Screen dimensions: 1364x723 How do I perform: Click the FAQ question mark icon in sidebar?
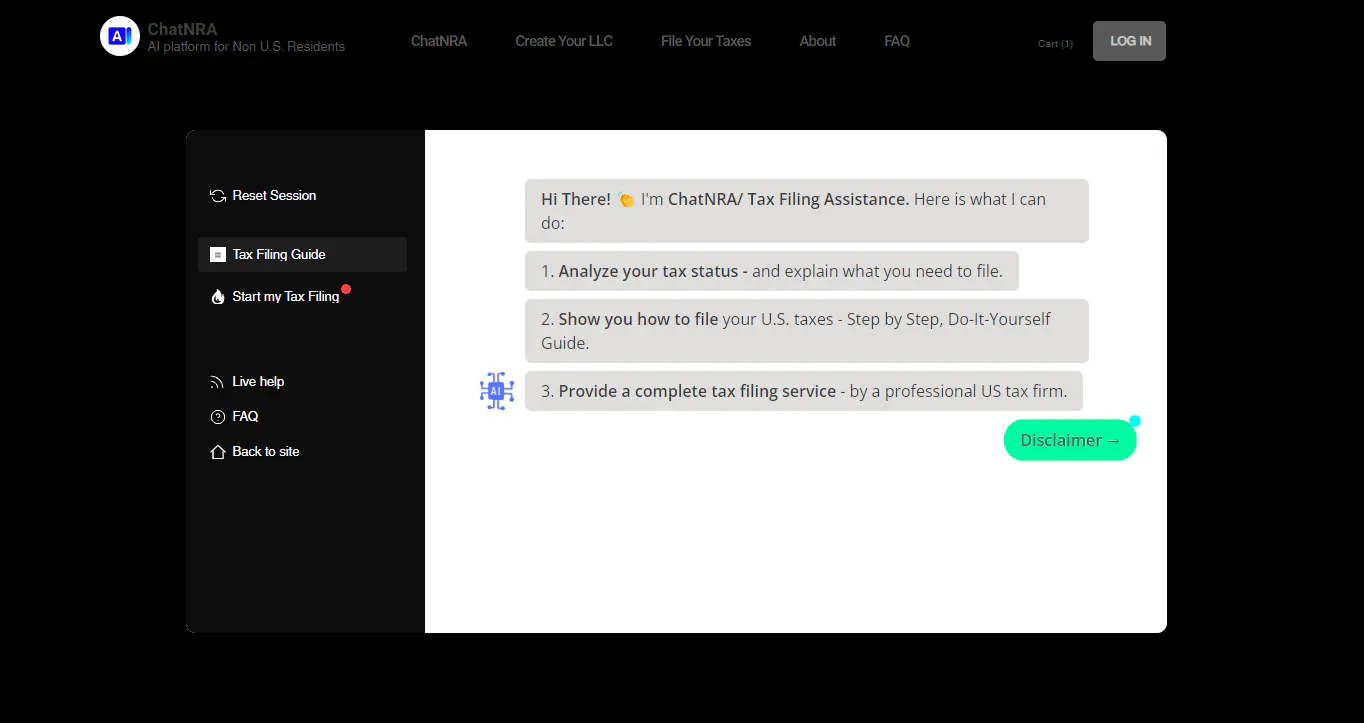tap(218, 417)
